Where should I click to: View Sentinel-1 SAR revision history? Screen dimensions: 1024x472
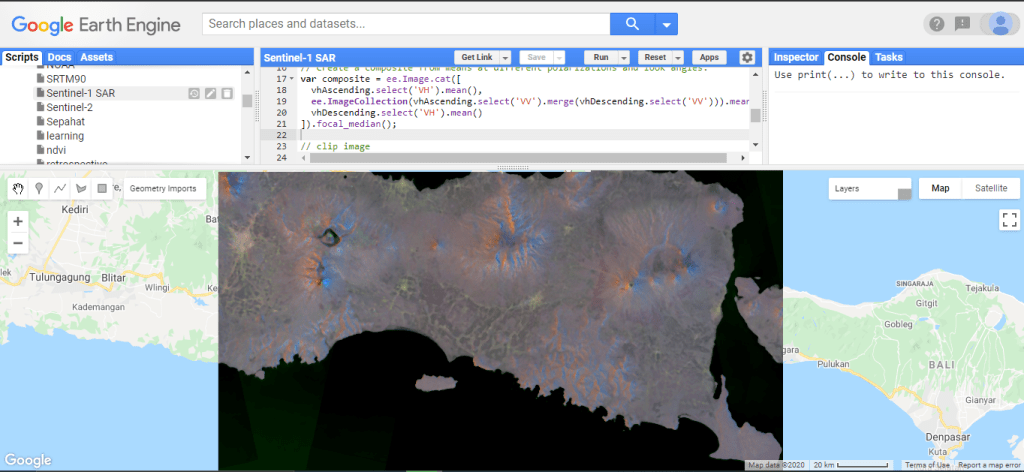pos(194,93)
